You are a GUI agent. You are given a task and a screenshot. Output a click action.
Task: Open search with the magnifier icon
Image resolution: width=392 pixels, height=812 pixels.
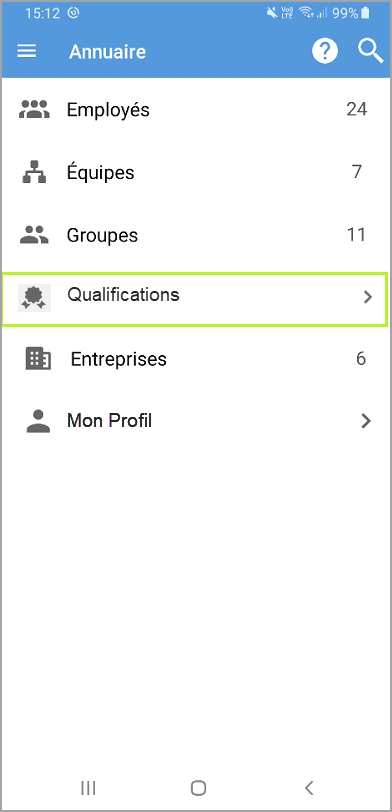pos(371,51)
